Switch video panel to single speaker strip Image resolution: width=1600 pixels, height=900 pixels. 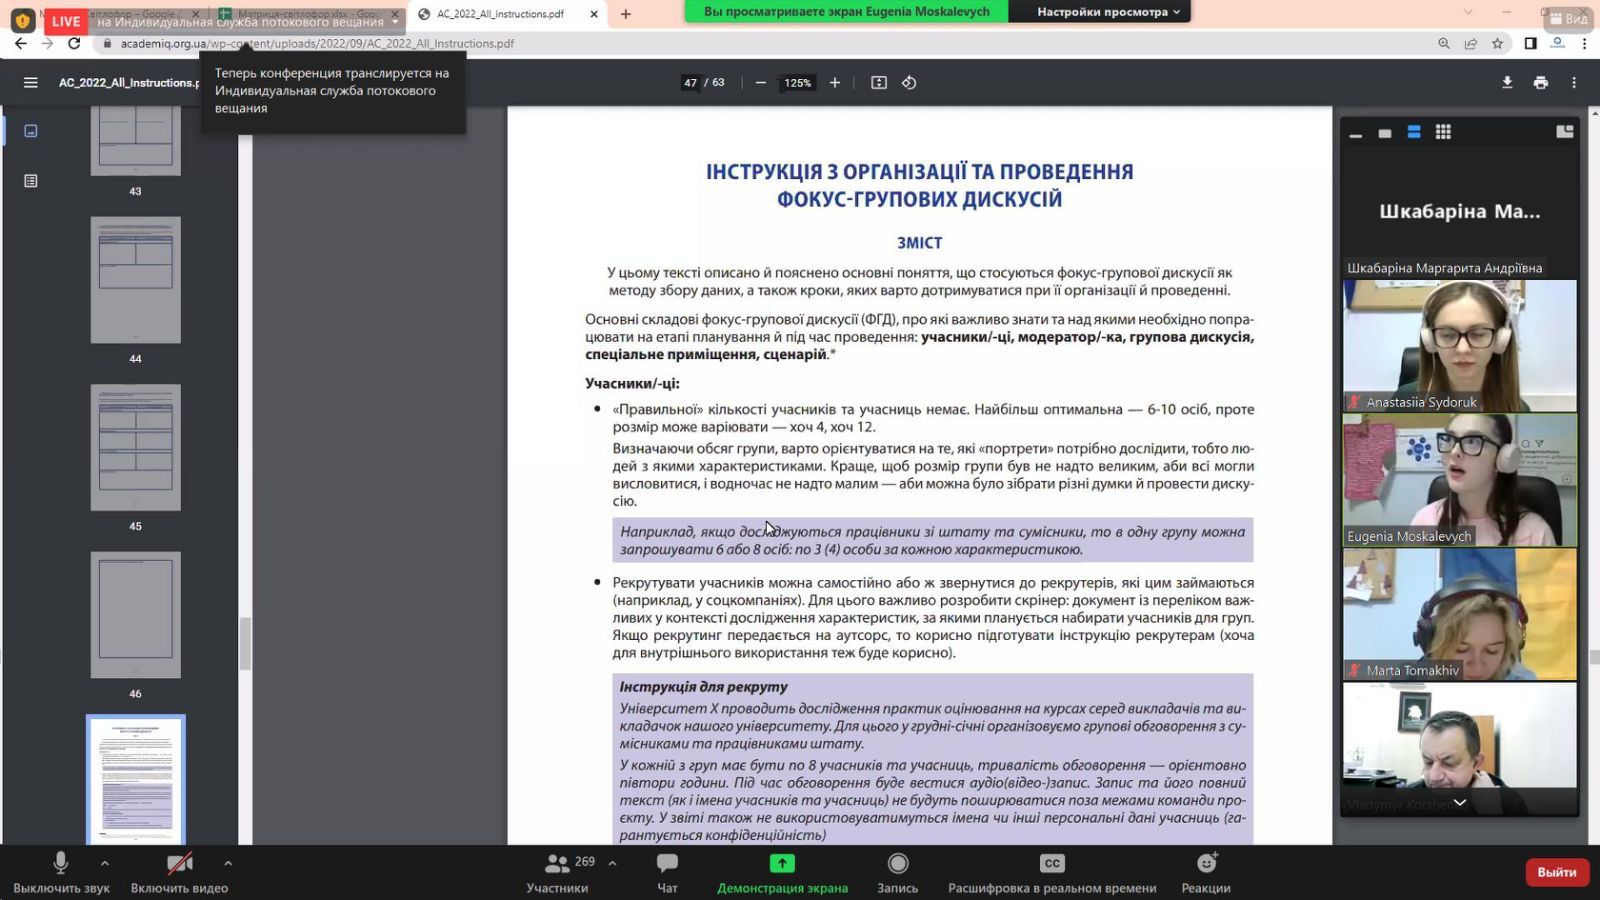[x=1385, y=133]
